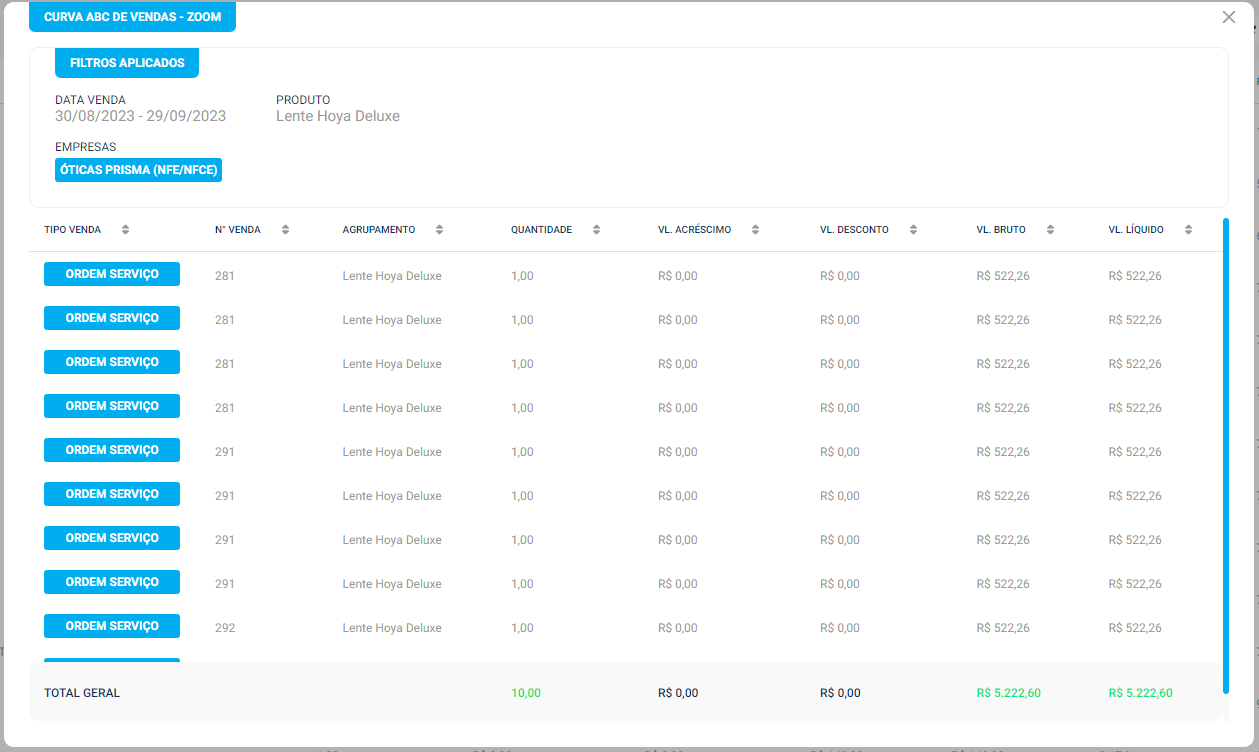This screenshot has width=1259, height=752.
Task: Sort by Vl. Desconto column icon
Action: click(913, 230)
